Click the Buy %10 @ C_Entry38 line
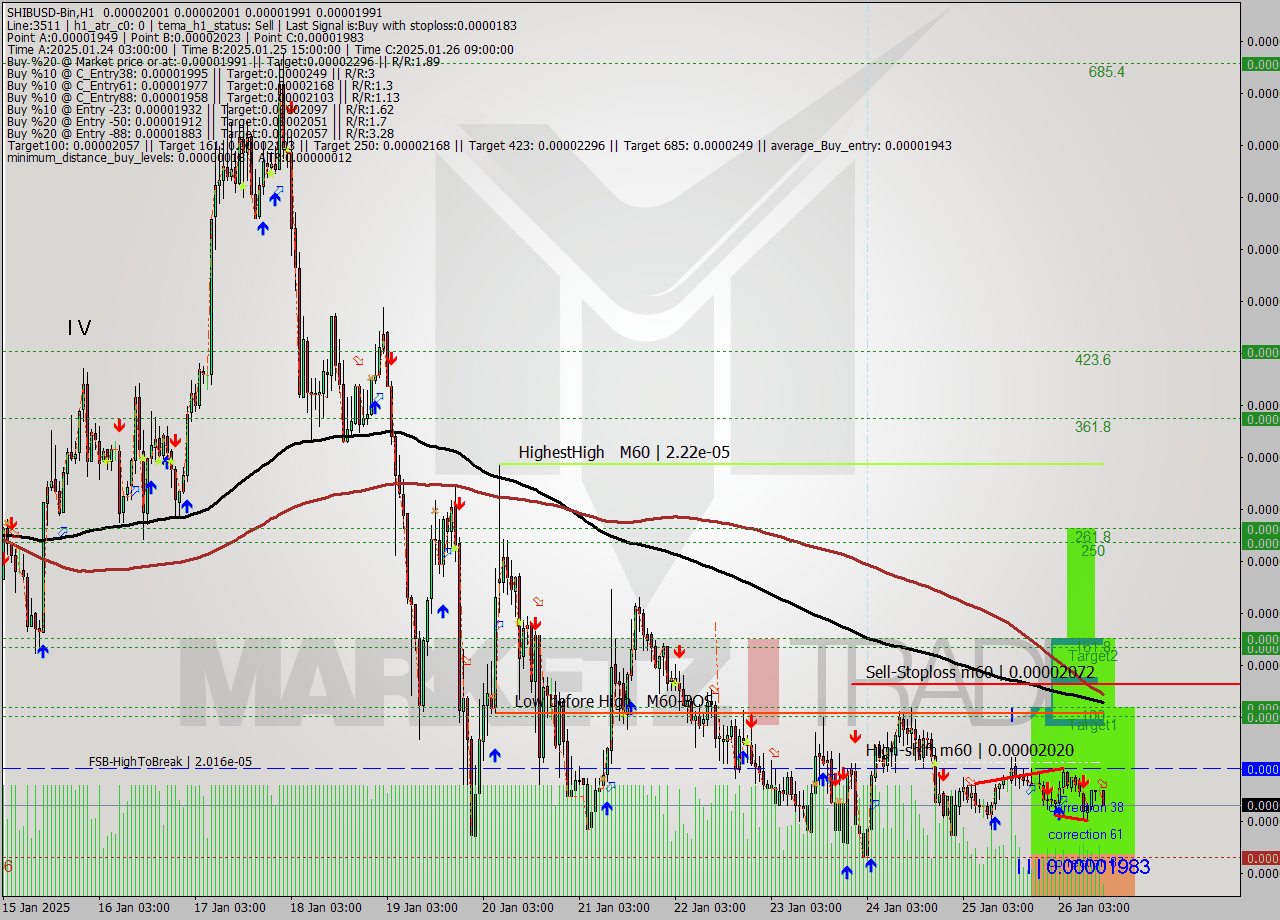The image size is (1280, 920). (x=190, y=73)
